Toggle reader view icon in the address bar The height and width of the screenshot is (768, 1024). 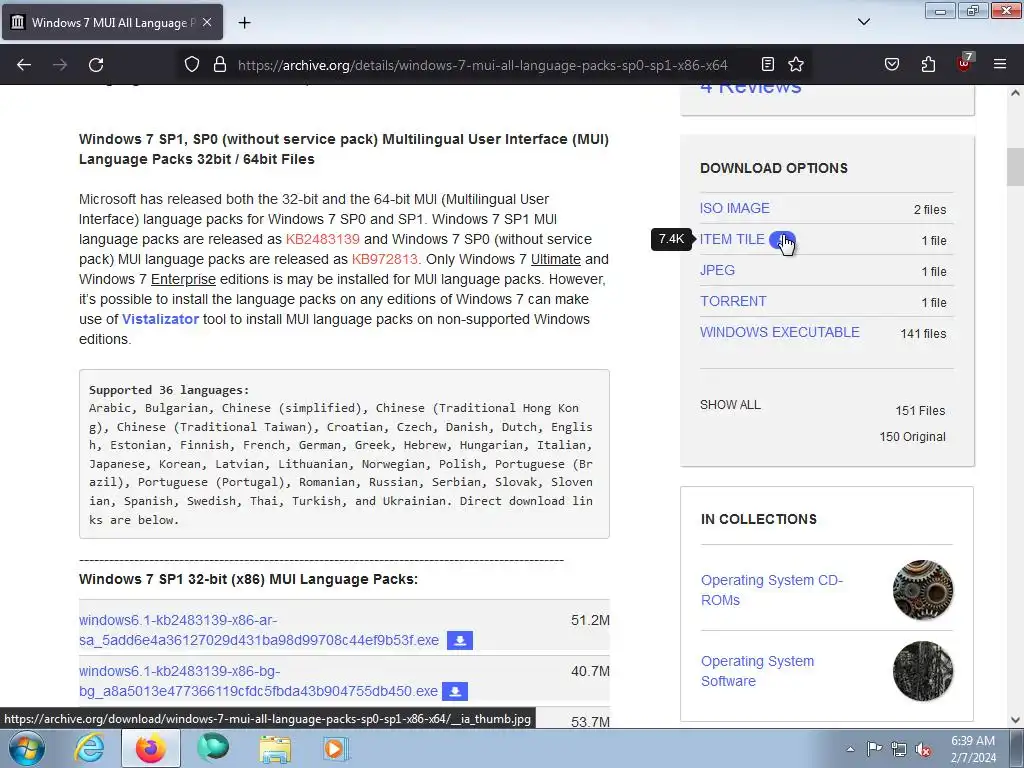click(x=768, y=64)
